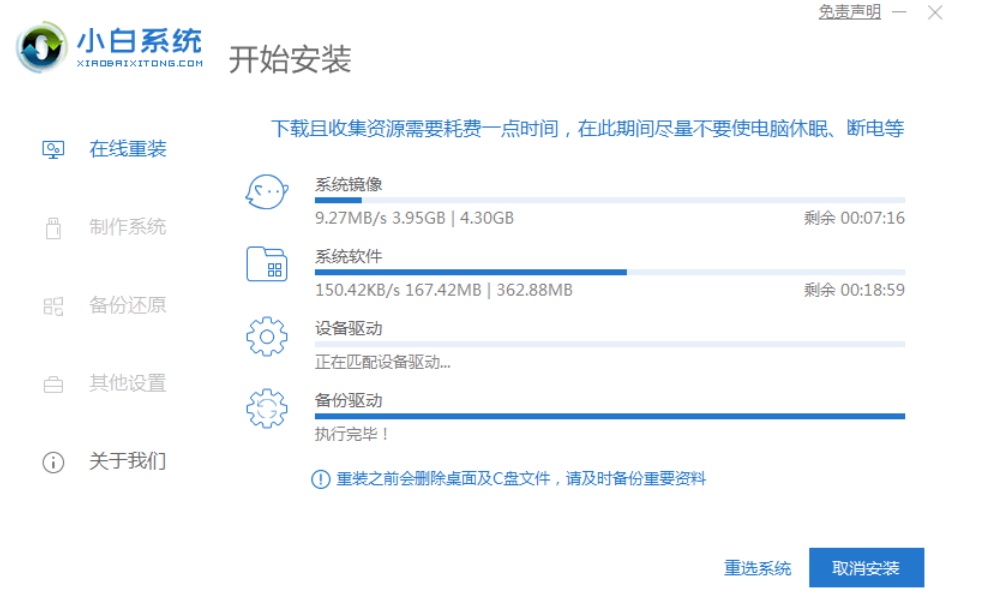Screen dimensions: 984x614
Task: Select 备份还原 in the sidebar
Action: pyautogui.click(x=128, y=306)
